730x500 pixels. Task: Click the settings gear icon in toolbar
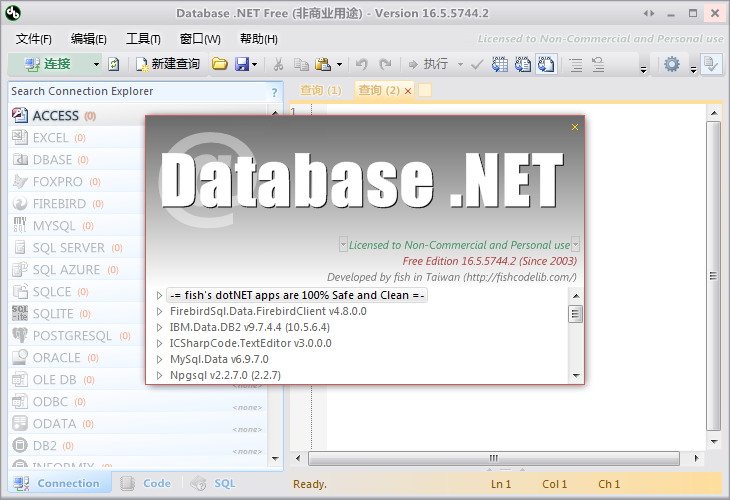[672, 64]
